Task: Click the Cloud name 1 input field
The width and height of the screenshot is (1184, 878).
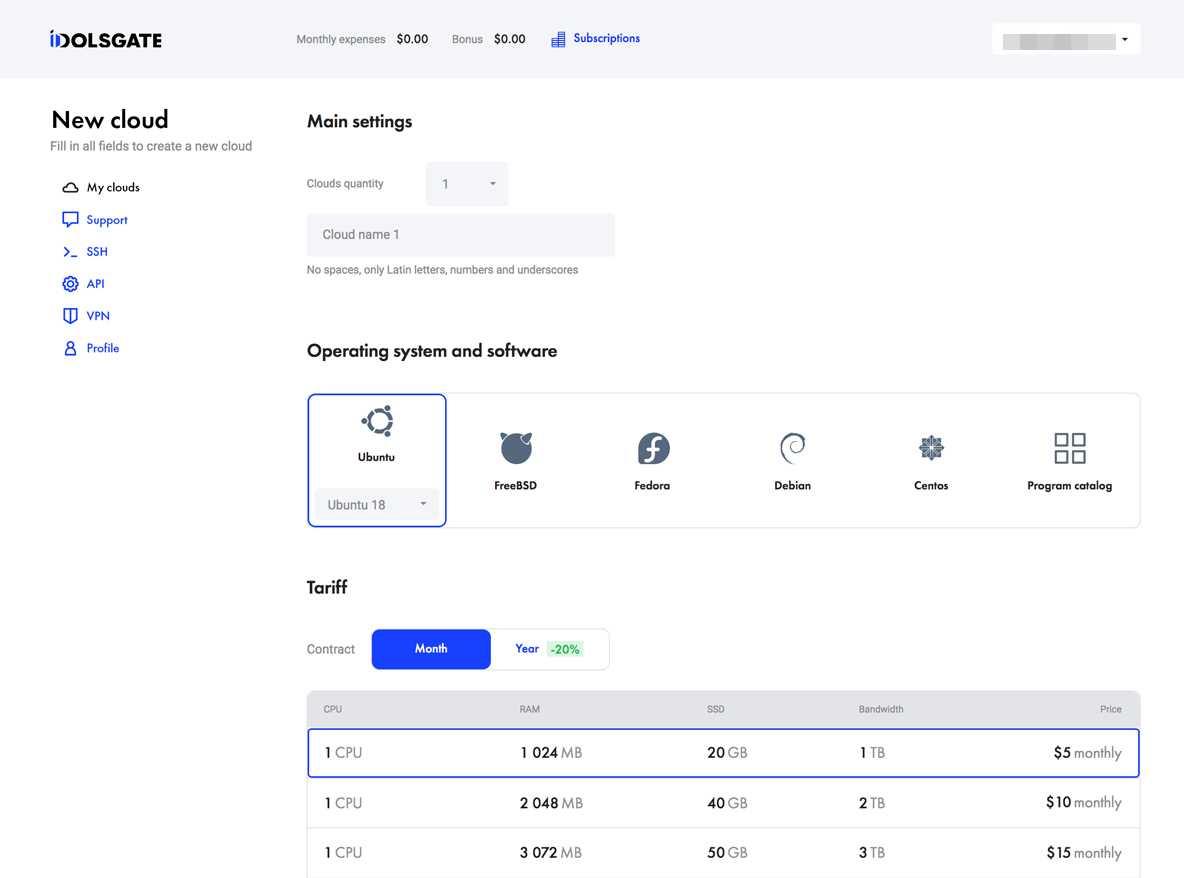Action: [x=461, y=235]
